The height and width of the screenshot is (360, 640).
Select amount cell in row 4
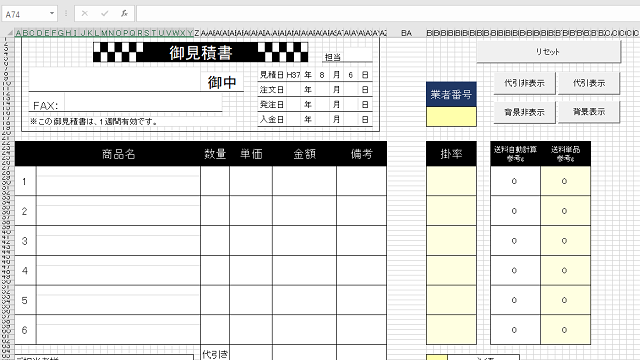click(304, 270)
